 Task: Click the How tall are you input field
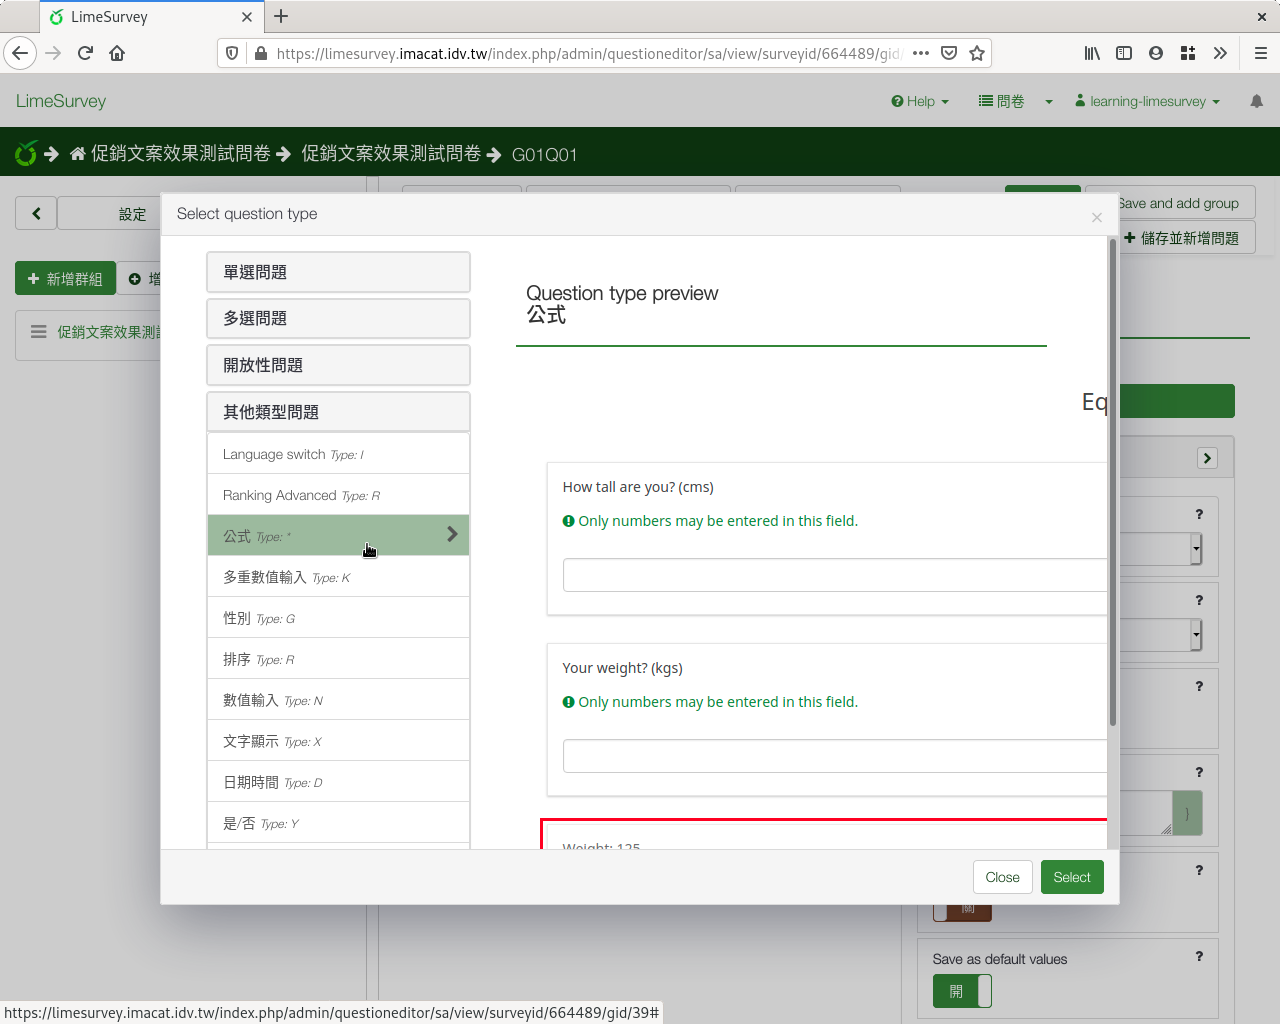click(x=835, y=575)
